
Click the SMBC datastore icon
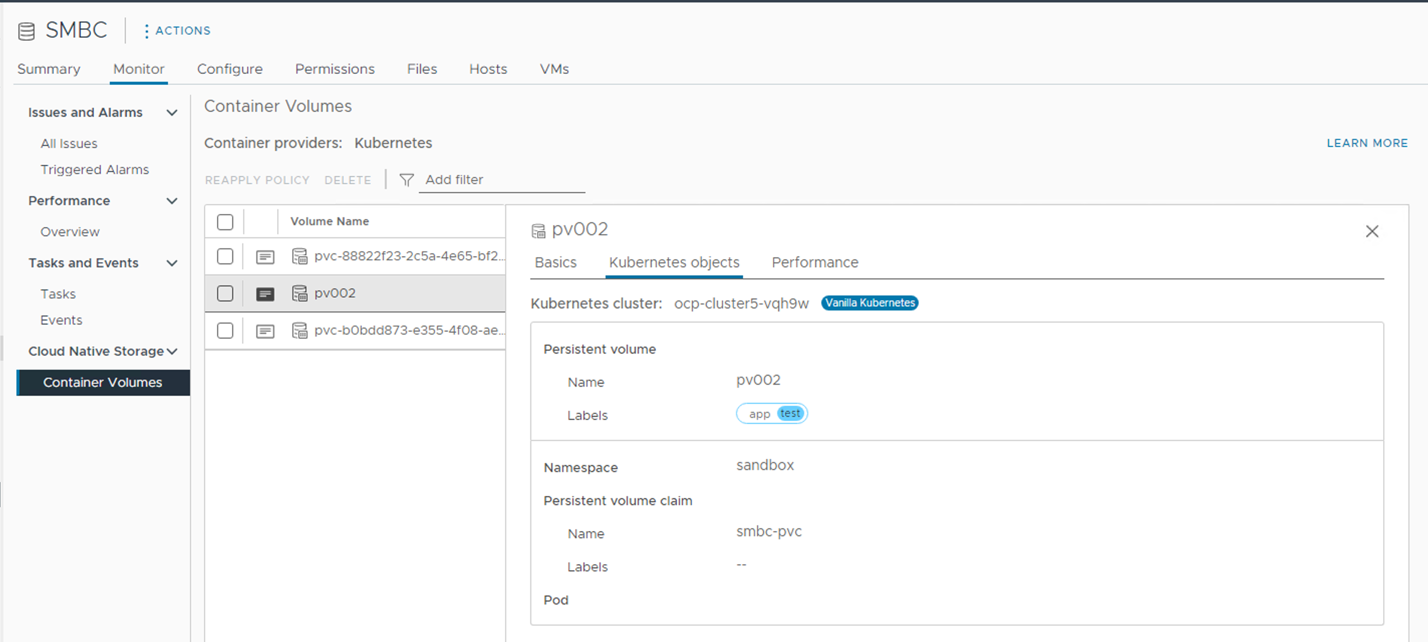(x=26, y=31)
